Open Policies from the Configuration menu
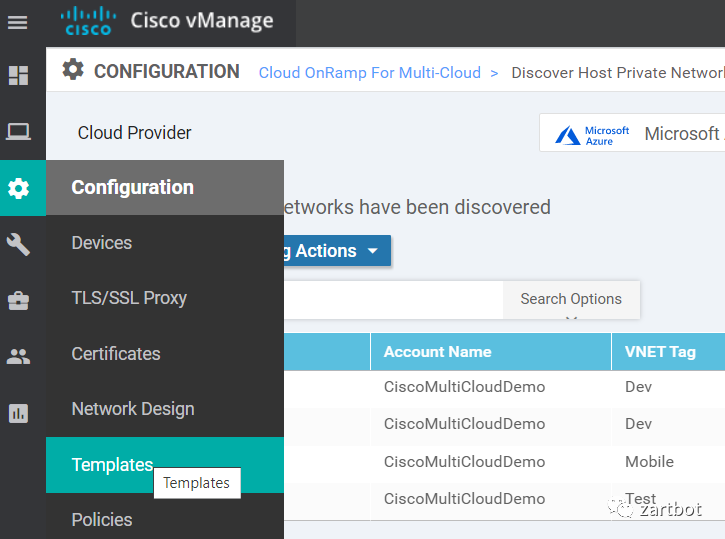The height and width of the screenshot is (539, 725). [102, 520]
